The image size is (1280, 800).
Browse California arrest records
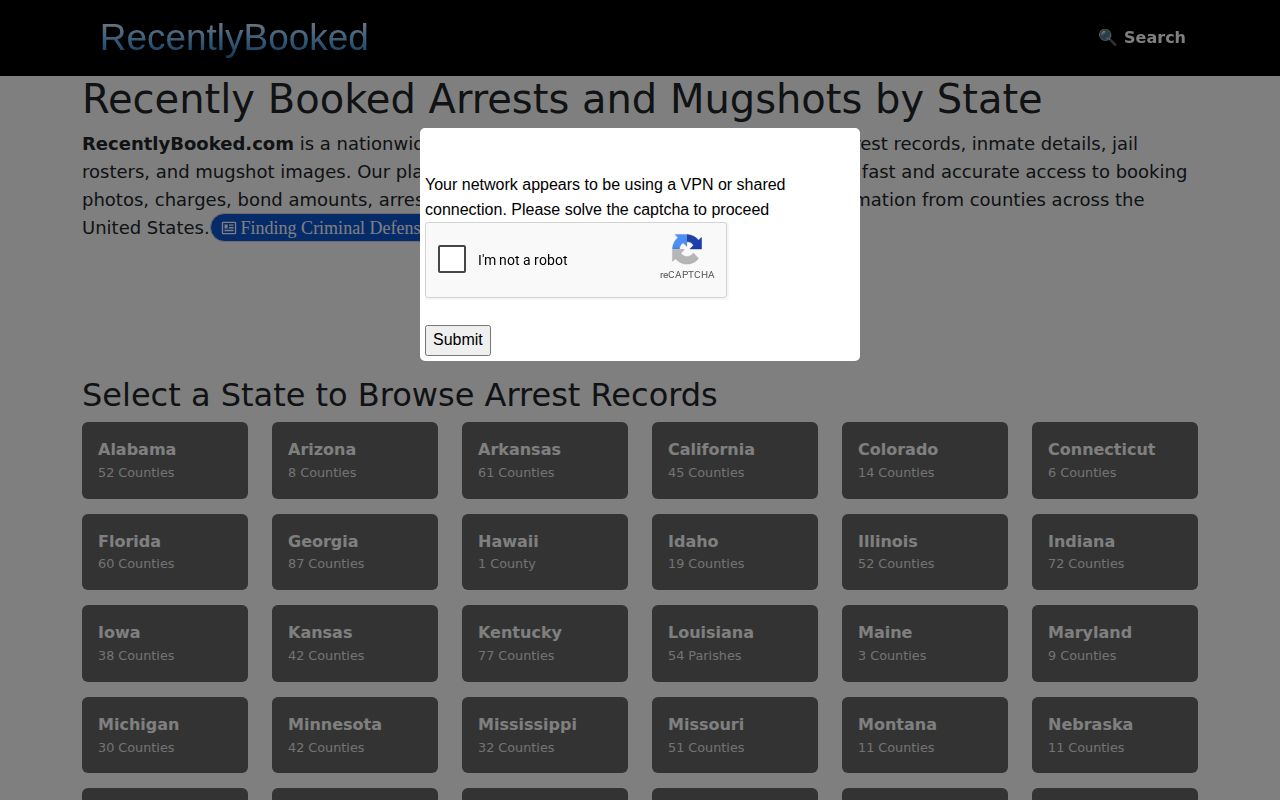coord(735,460)
